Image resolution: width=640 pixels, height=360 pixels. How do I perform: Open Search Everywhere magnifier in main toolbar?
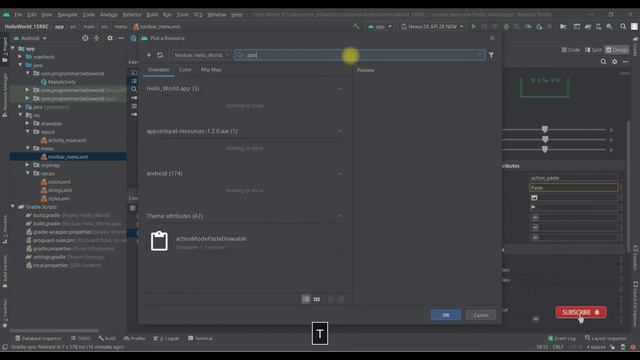point(623,27)
